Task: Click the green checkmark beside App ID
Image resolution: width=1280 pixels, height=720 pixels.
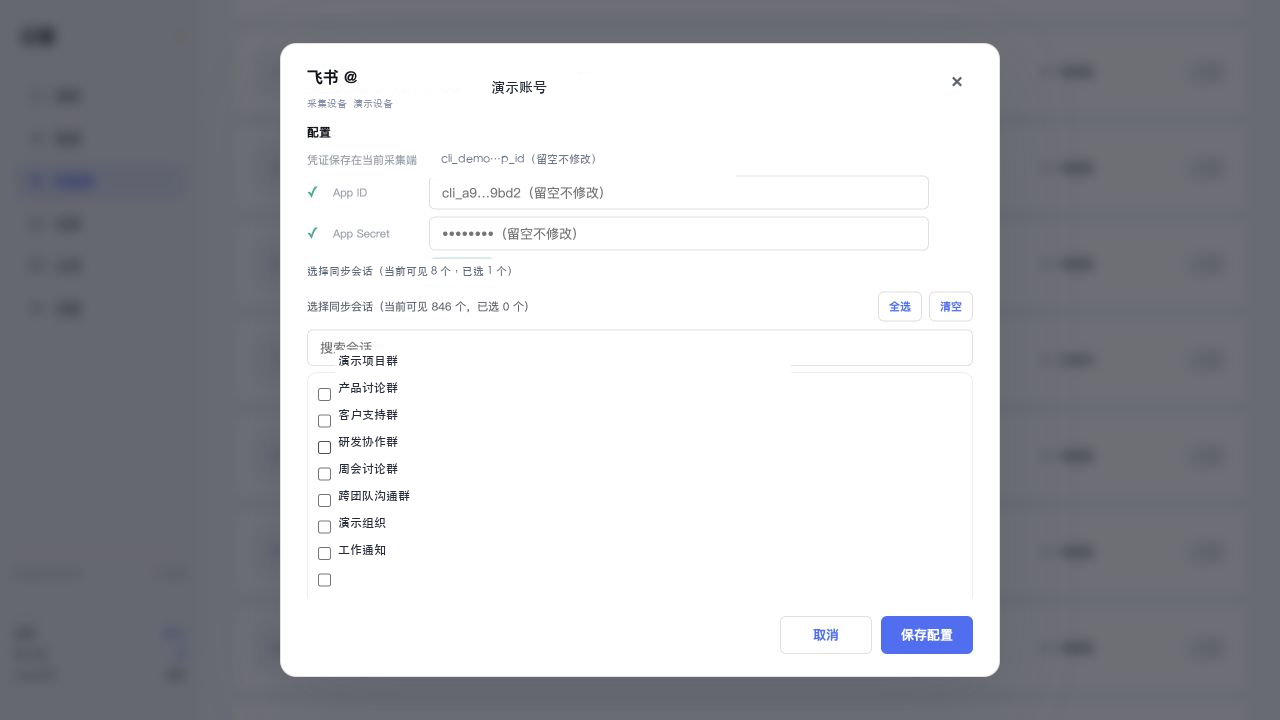Action: coord(313,192)
